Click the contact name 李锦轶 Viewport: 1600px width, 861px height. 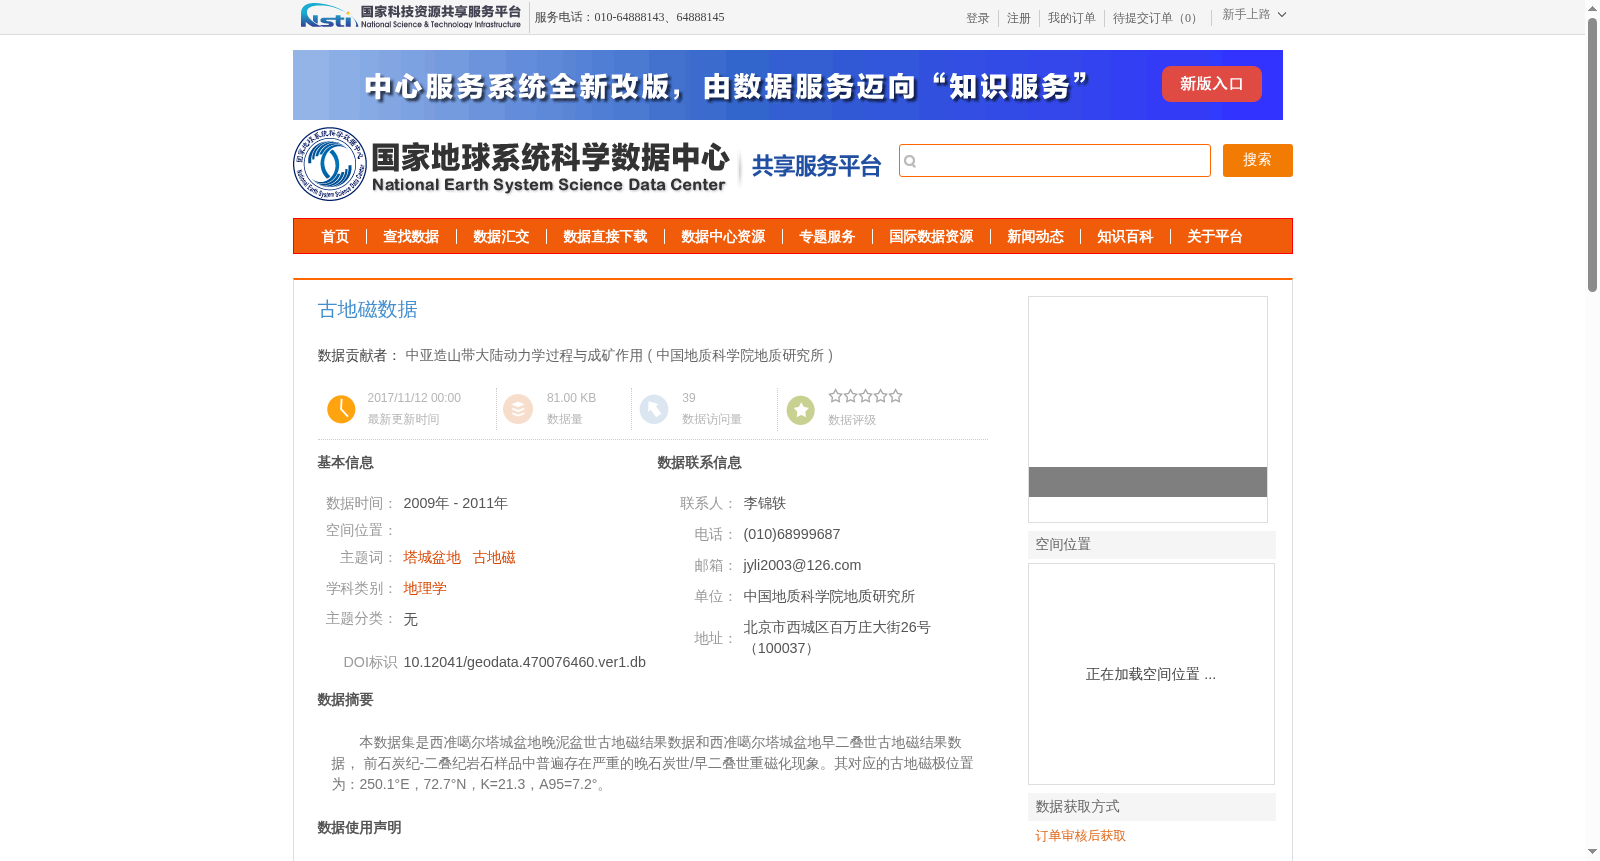pos(765,503)
